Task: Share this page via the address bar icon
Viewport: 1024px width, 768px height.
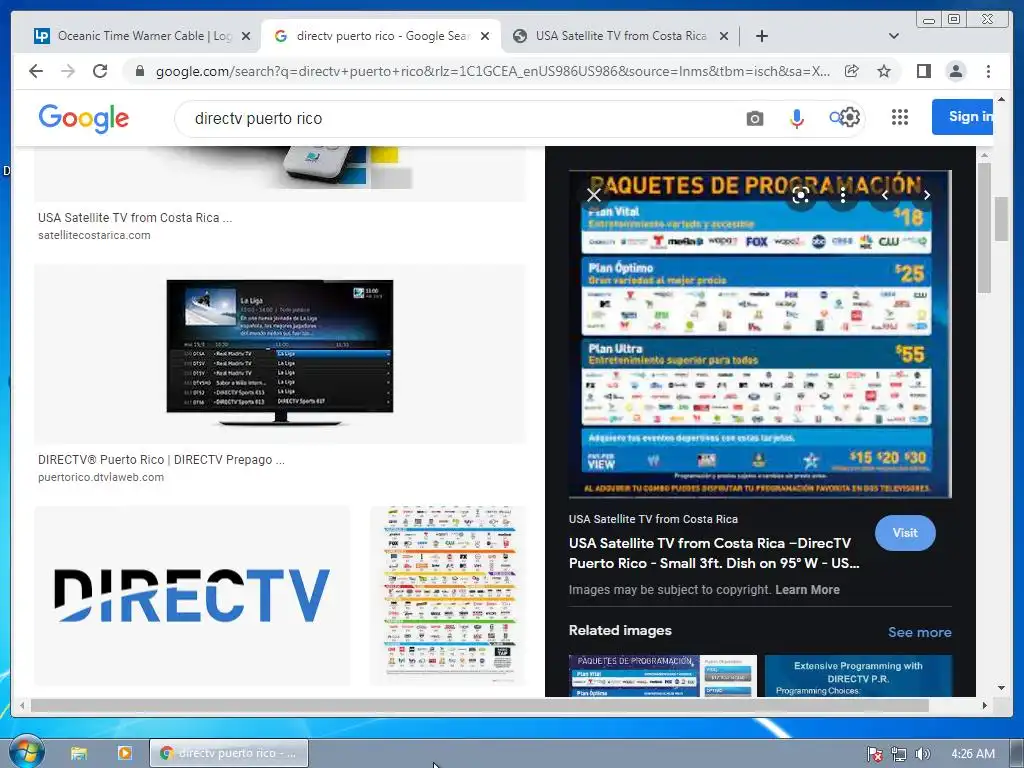Action: [852, 71]
